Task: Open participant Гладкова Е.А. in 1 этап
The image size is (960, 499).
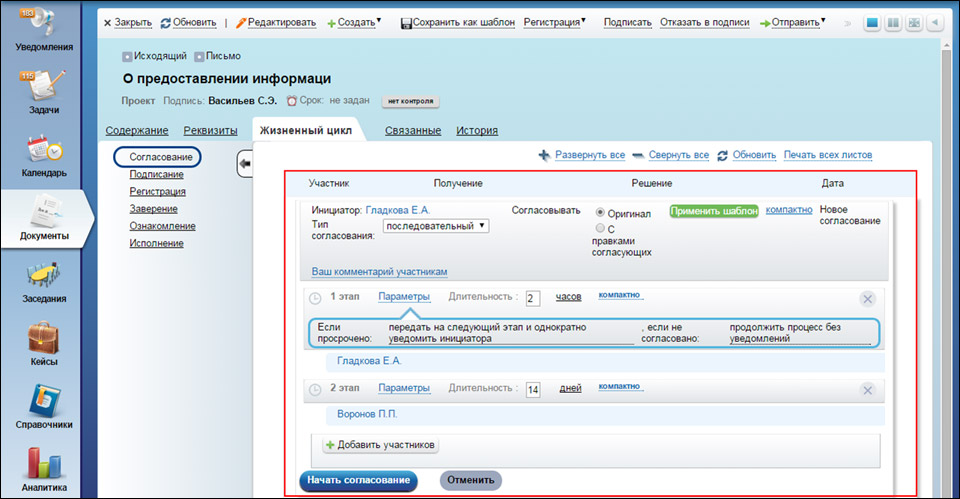Action: click(x=369, y=361)
